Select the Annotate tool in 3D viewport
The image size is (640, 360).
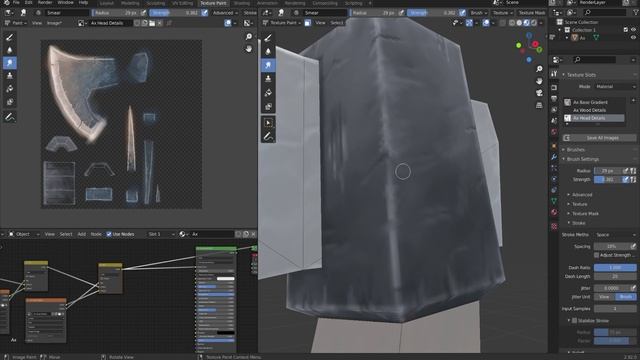[x=268, y=136]
